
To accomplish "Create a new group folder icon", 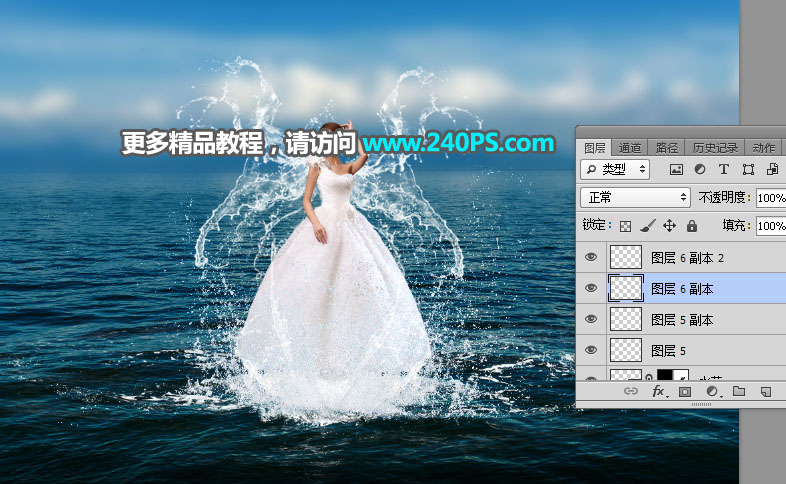I will tap(739, 391).
